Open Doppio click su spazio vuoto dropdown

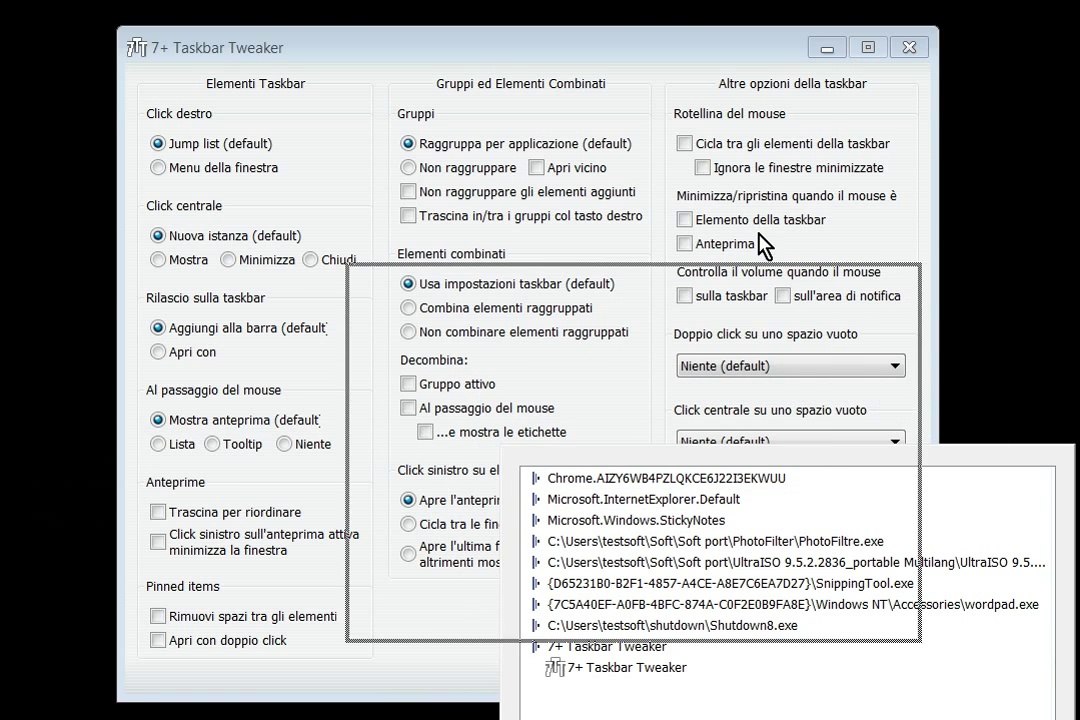[791, 366]
